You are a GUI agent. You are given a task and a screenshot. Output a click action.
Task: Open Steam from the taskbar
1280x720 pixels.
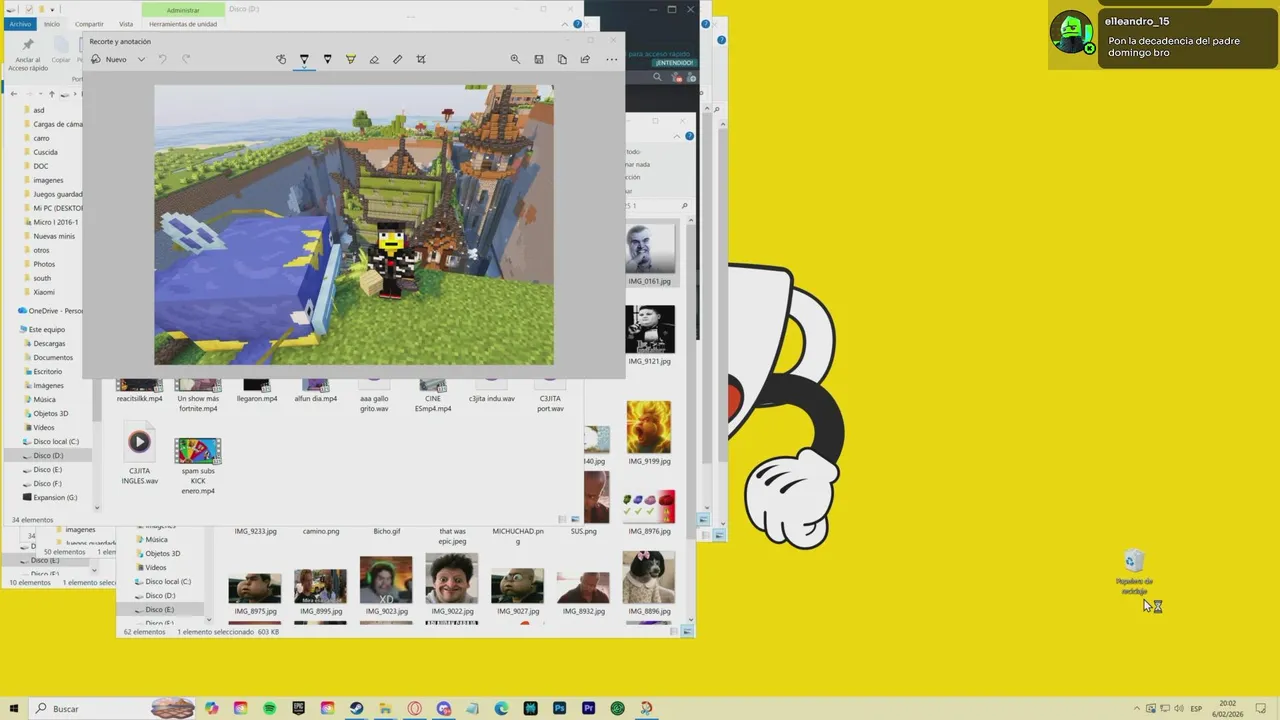(x=356, y=708)
